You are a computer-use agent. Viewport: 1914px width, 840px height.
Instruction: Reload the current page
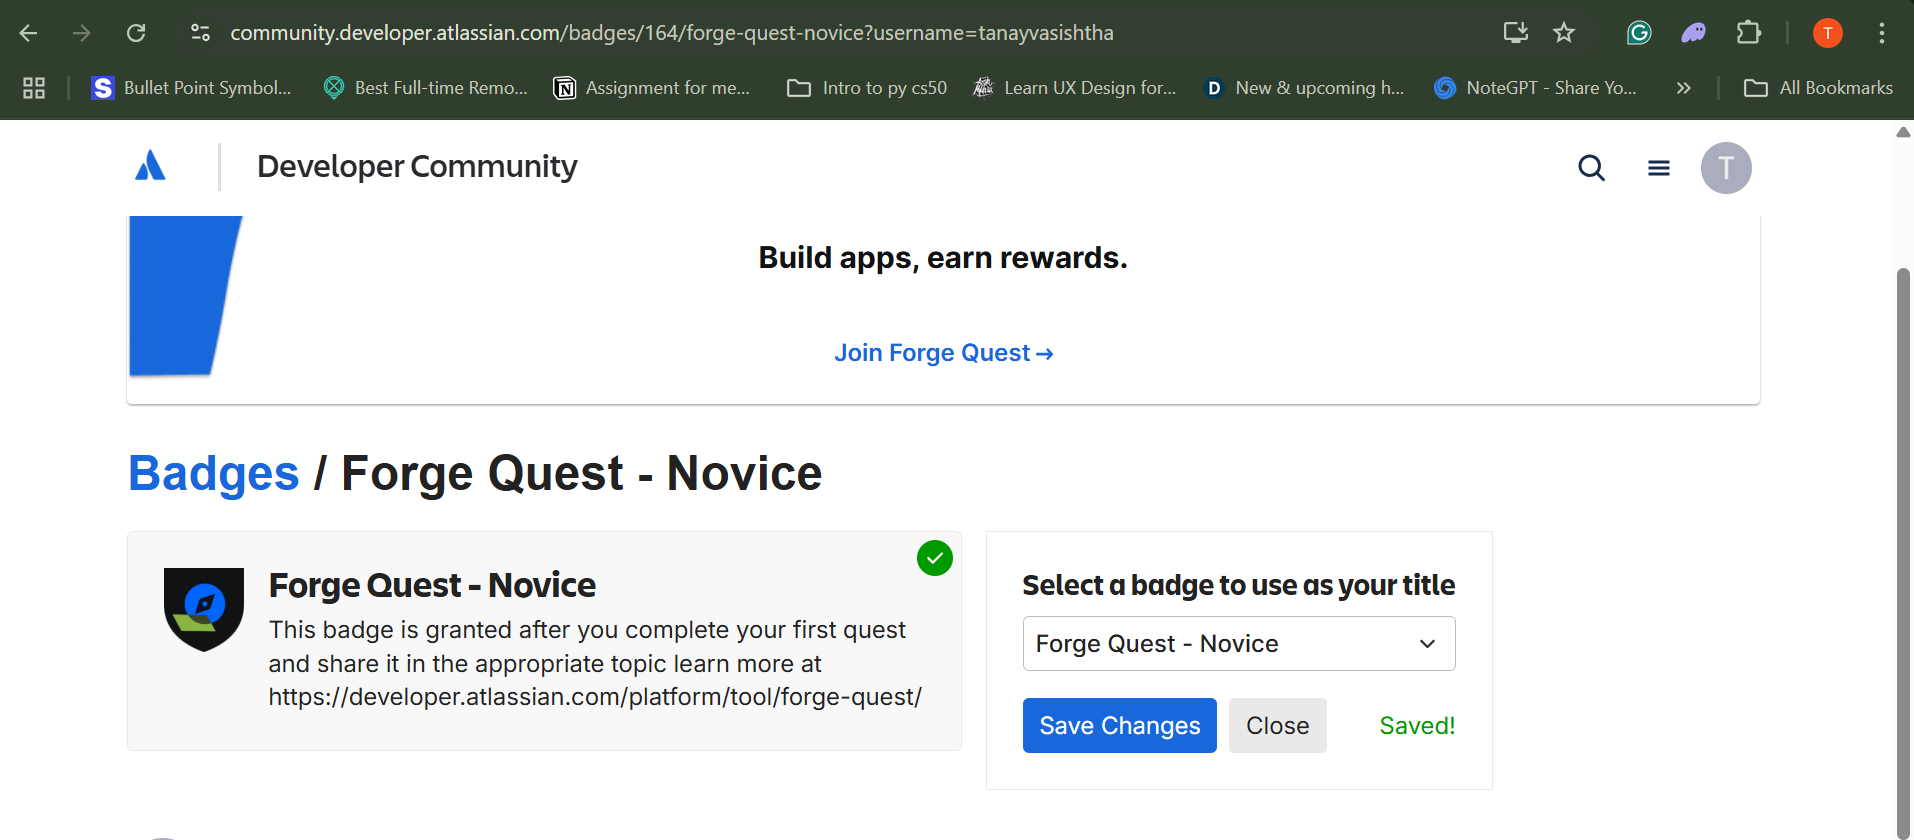(x=136, y=33)
